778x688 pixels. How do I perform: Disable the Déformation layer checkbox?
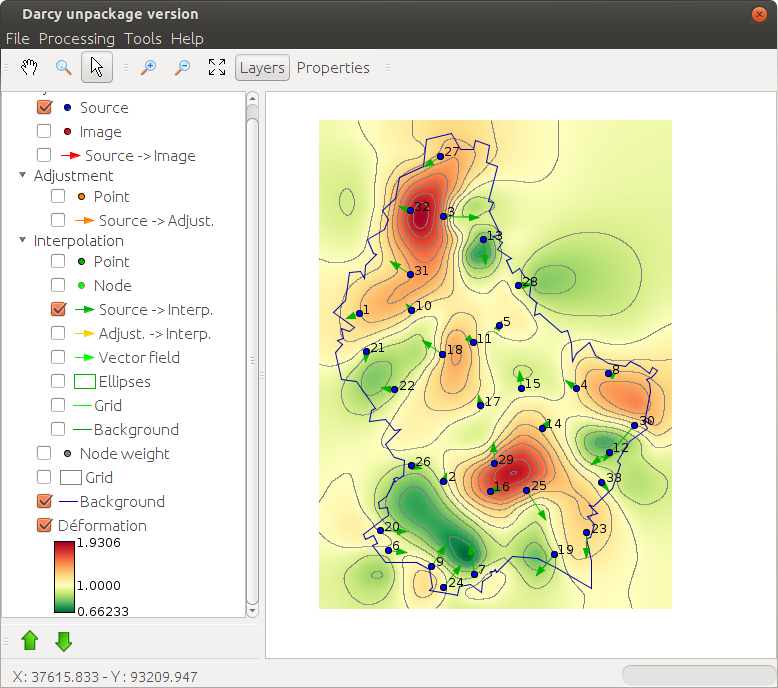(x=44, y=526)
